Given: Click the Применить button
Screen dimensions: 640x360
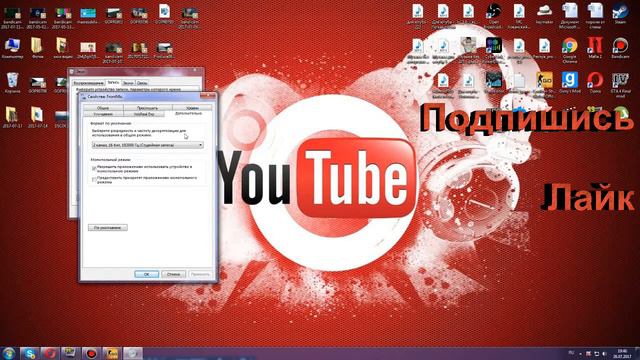Looking at the screenshot, I should (200, 274).
